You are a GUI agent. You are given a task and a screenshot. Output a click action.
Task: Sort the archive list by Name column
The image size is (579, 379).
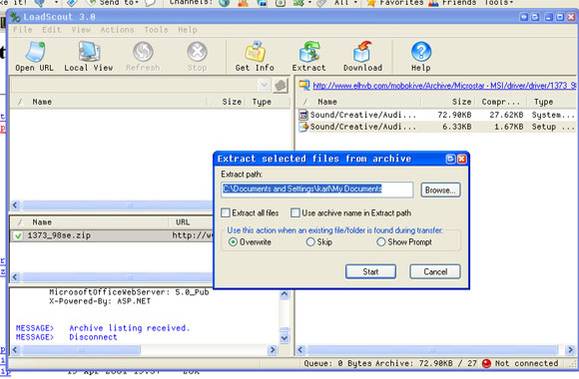360,102
